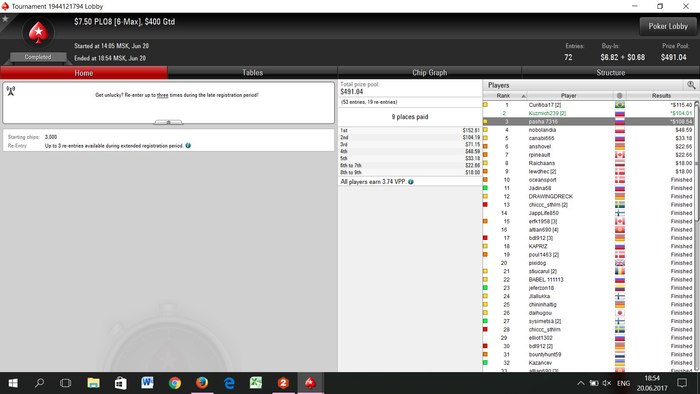Select player JappLife850 in the list
The image size is (700, 394).
(588, 213)
